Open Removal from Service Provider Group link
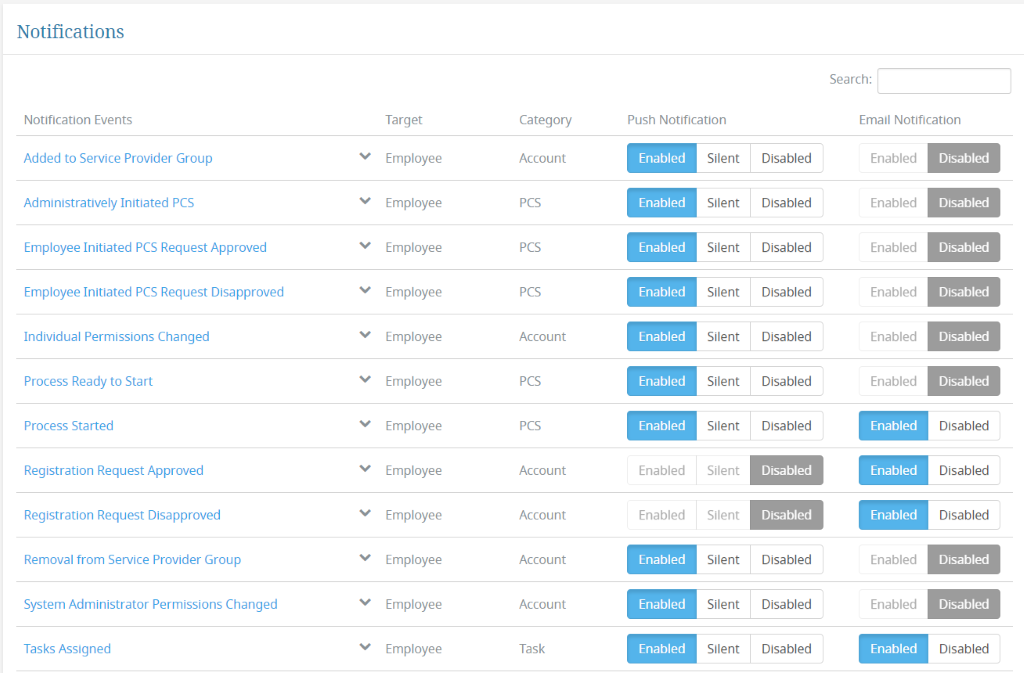Viewport: 1024px width, 673px height. pyautogui.click(x=132, y=559)
